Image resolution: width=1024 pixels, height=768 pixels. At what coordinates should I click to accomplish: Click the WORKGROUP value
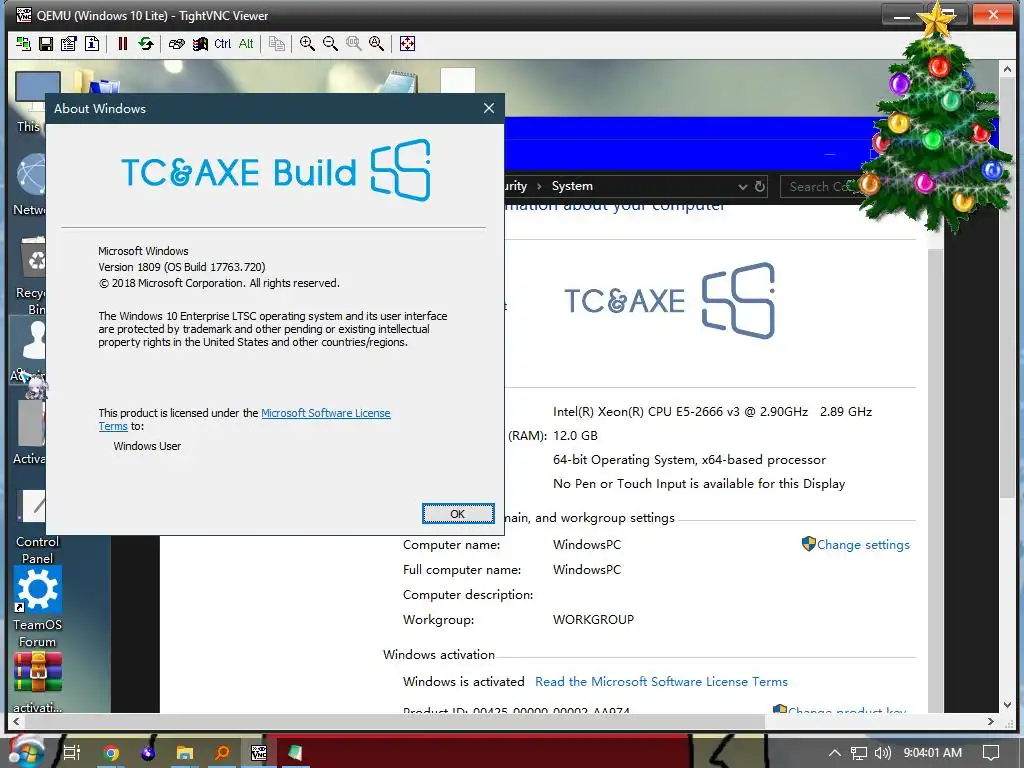(593, 620)
